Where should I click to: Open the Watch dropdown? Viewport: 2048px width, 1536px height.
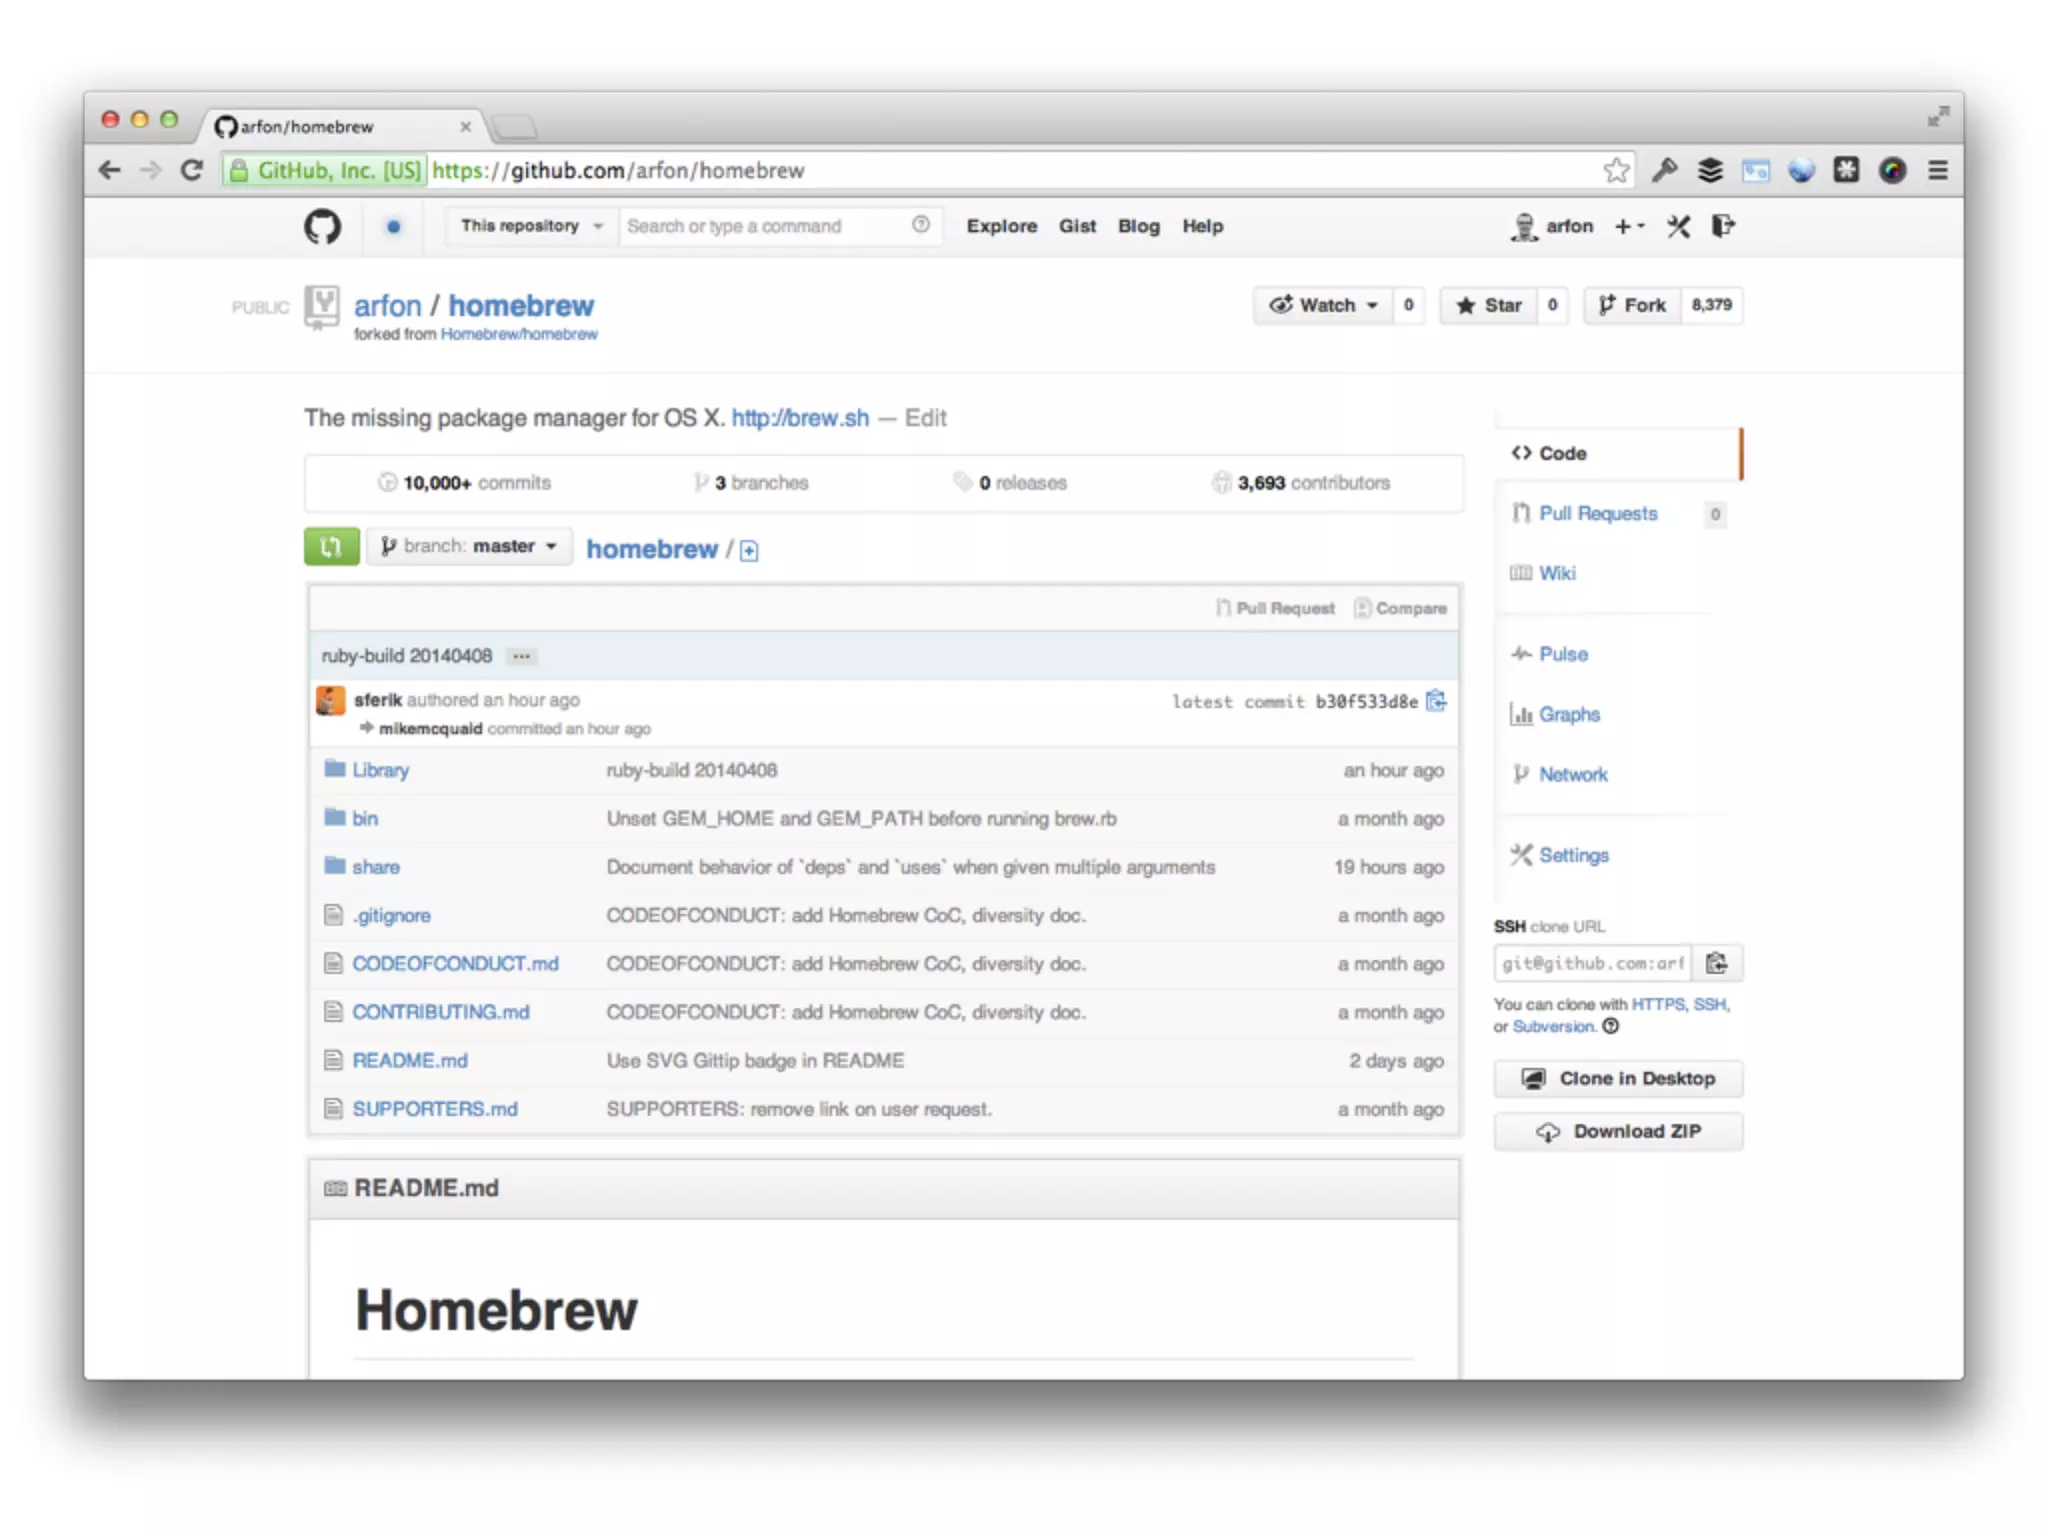point(1323,306)
